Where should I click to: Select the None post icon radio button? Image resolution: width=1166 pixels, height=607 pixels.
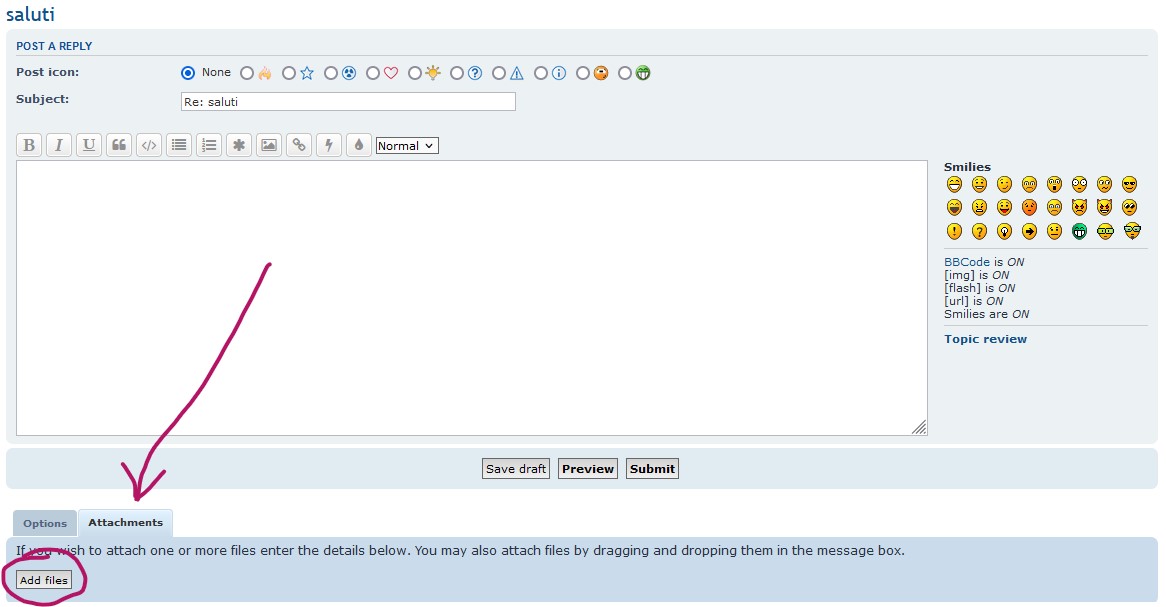[x=188, y=73]
